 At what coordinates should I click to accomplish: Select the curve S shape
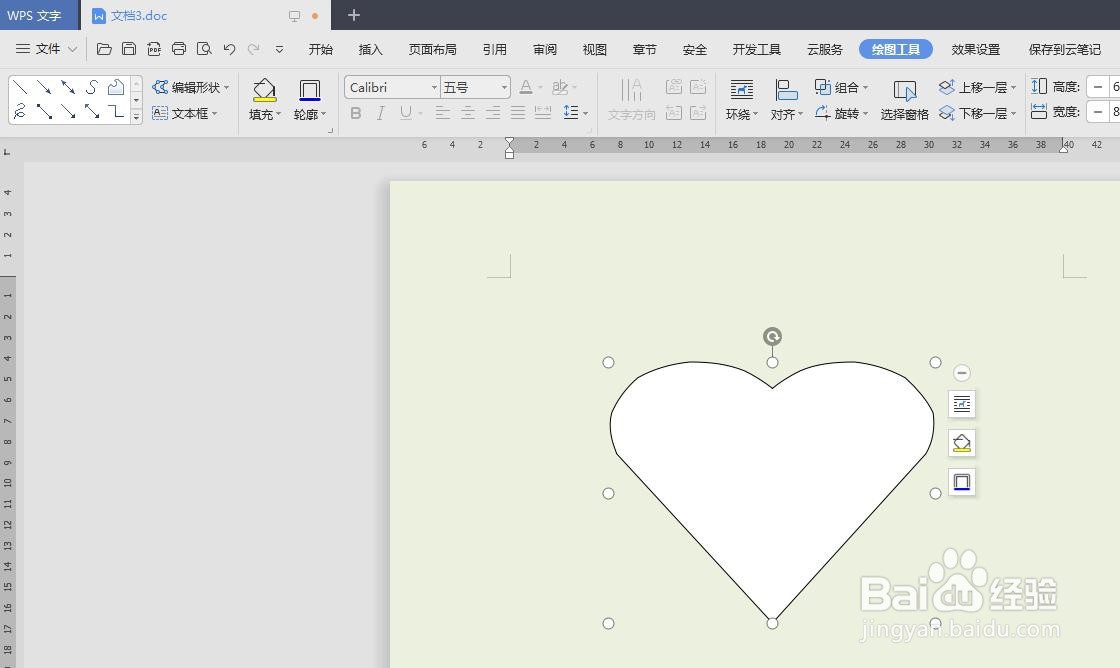91,87
